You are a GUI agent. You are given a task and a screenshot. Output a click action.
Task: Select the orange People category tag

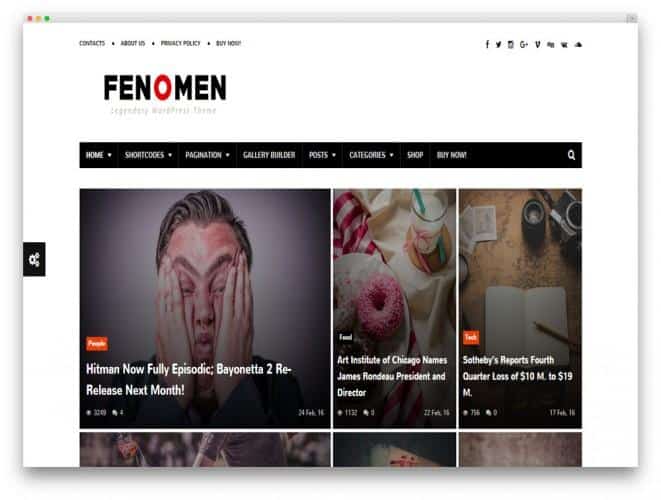(x=97, y=344)
